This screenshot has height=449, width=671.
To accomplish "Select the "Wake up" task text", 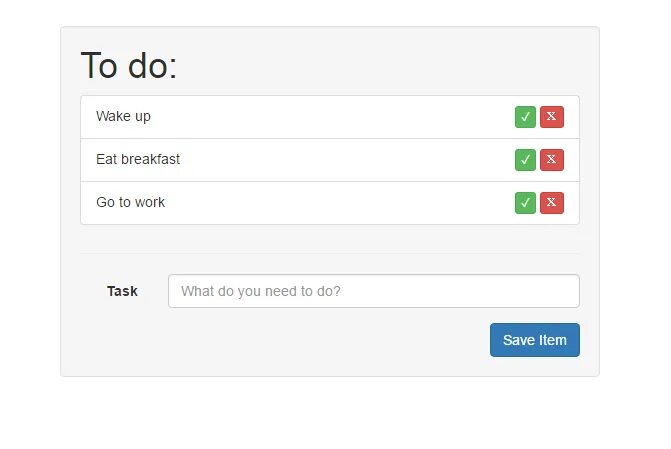I will 123,116.
